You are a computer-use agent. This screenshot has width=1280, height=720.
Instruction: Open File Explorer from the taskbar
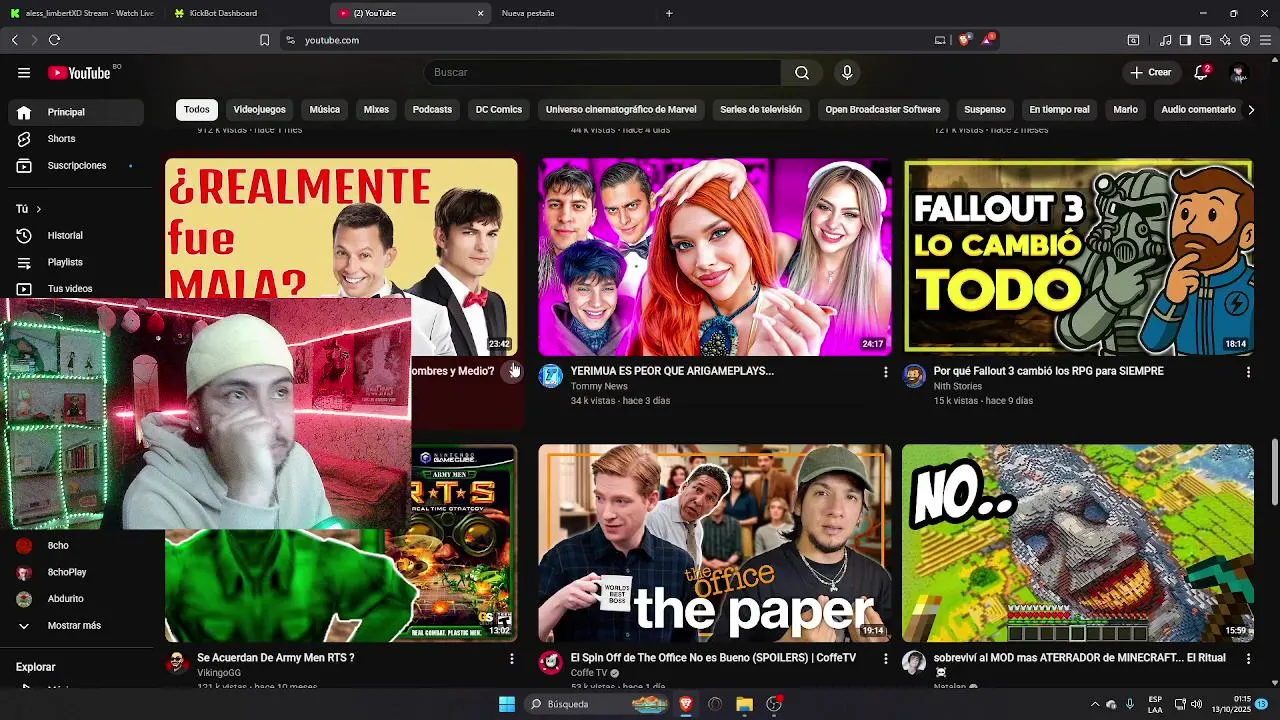[744, 704]
